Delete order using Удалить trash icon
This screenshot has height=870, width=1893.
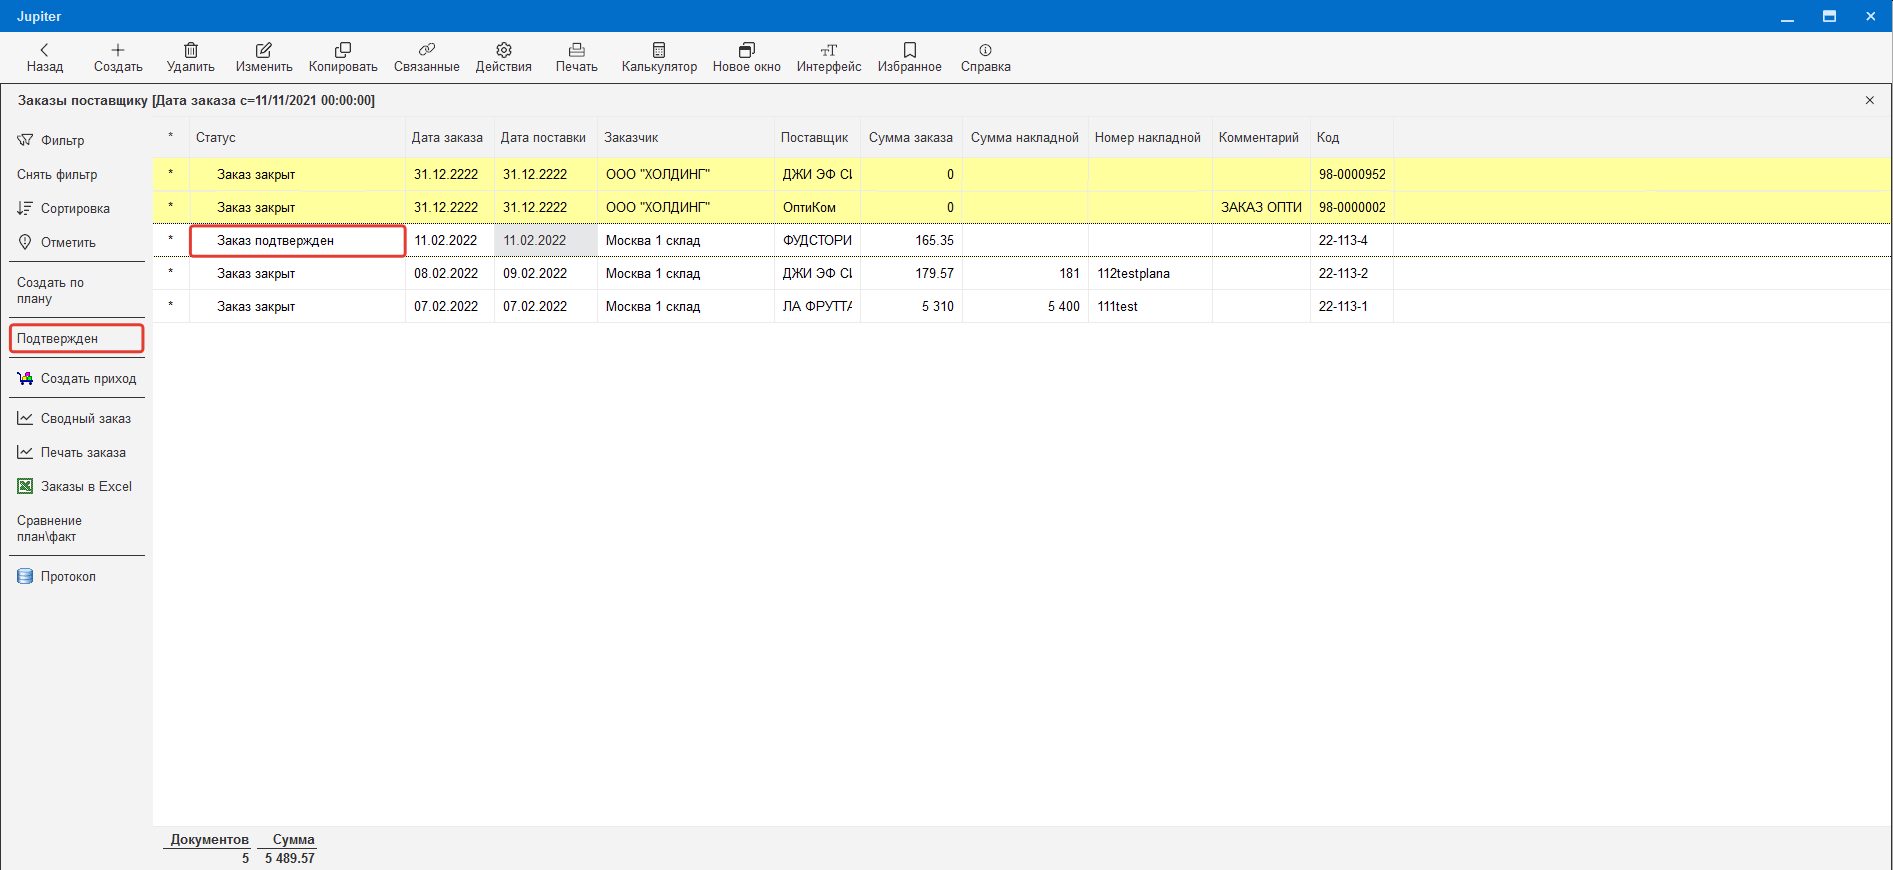click(x=191, y=58)
